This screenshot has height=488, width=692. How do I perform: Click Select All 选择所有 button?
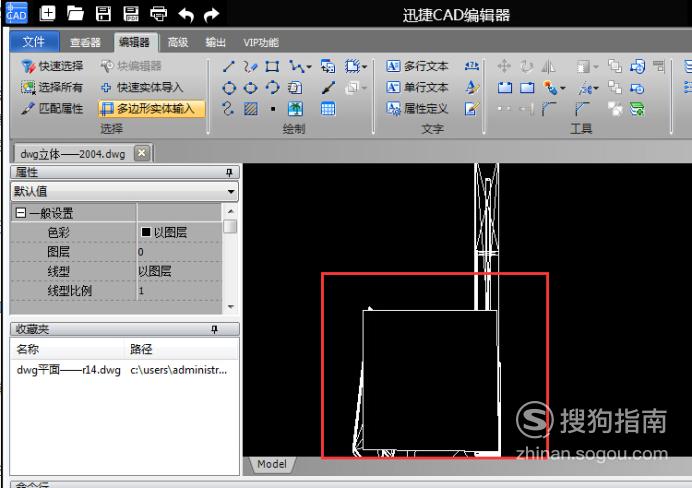pos(52,87)
